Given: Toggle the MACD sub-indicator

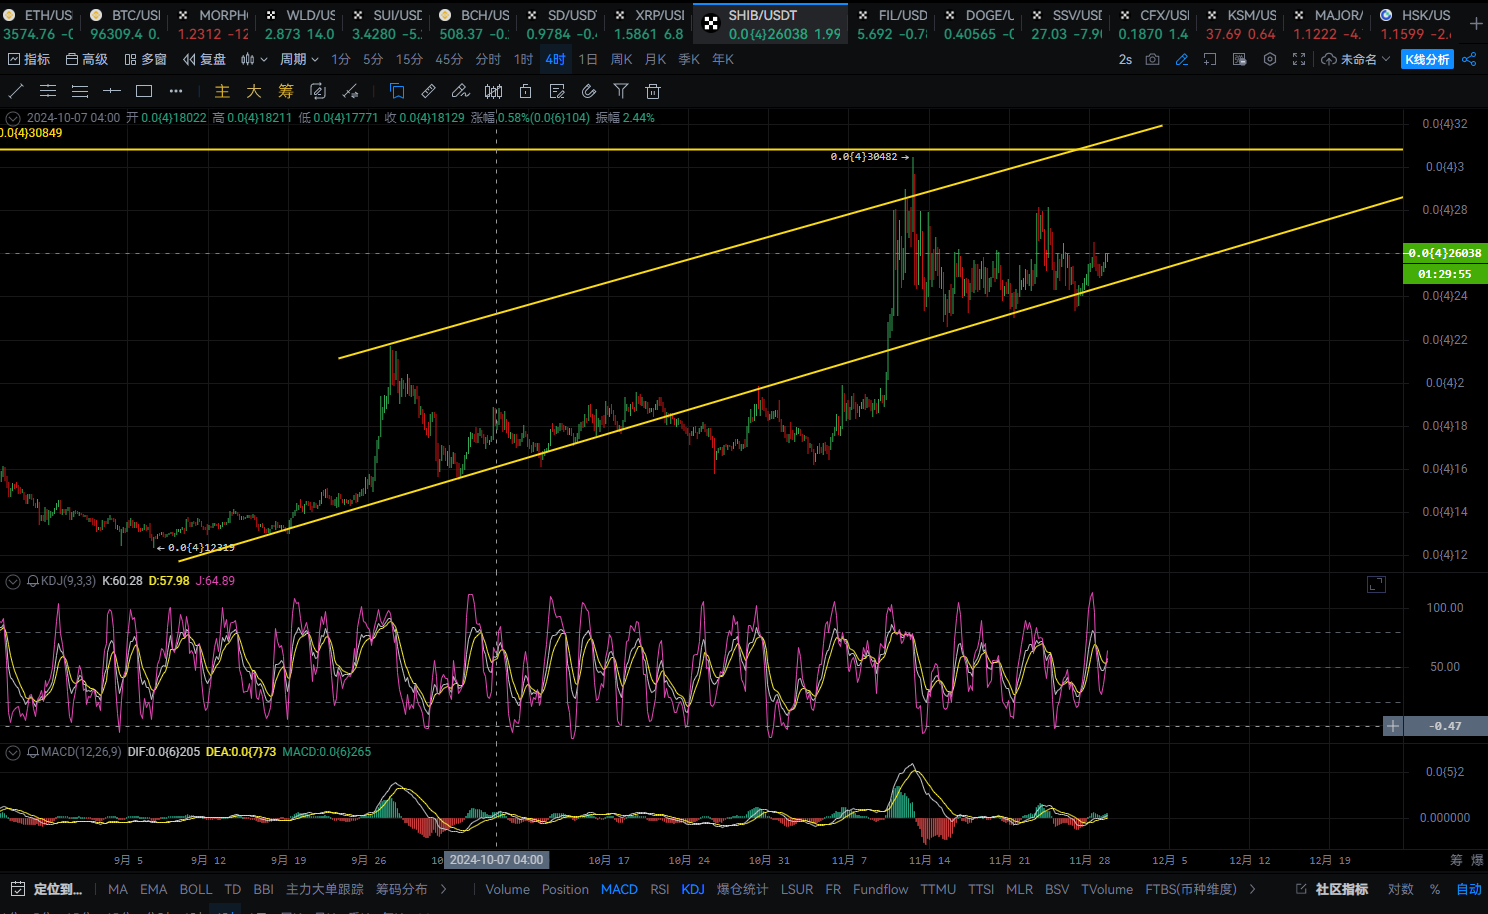Looking at the screenshot, I should point(619,889).
